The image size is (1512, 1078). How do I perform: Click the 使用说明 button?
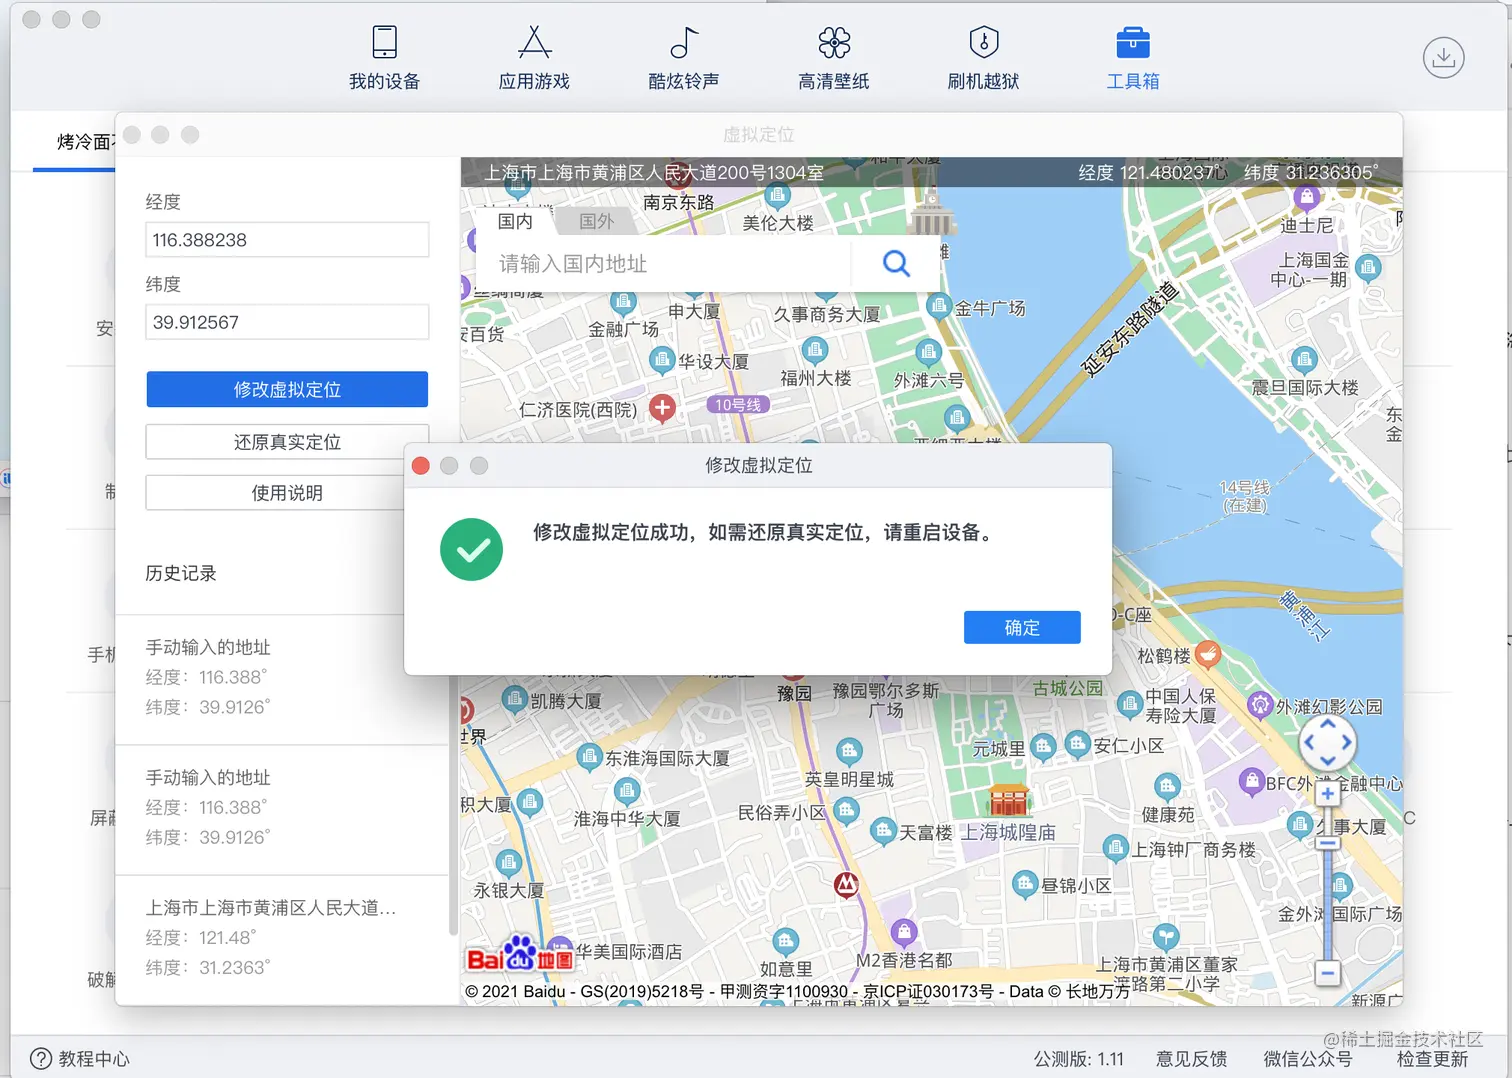tap(287, 493)
